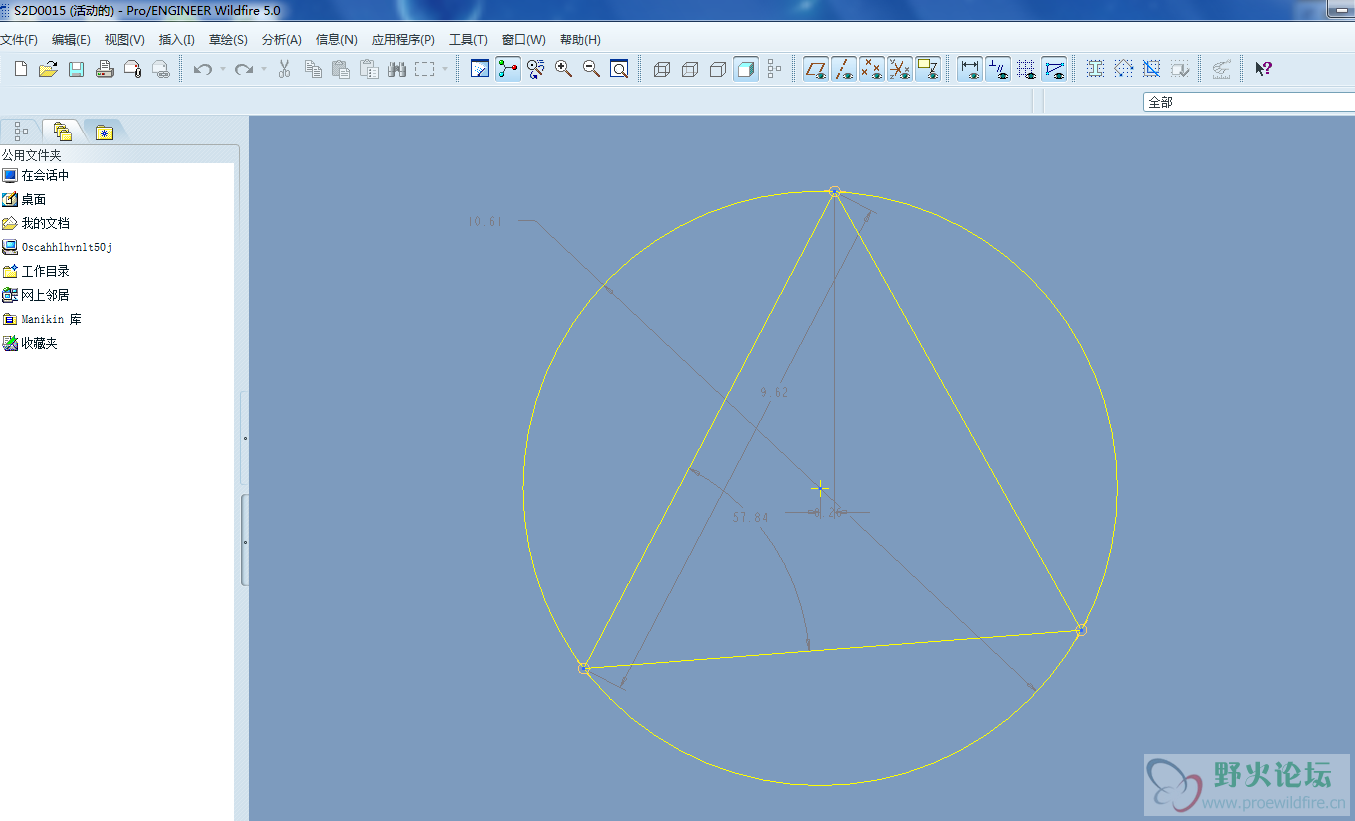
Task: Click the lower navigator sash handle
Action: click(x=245, y=541)
